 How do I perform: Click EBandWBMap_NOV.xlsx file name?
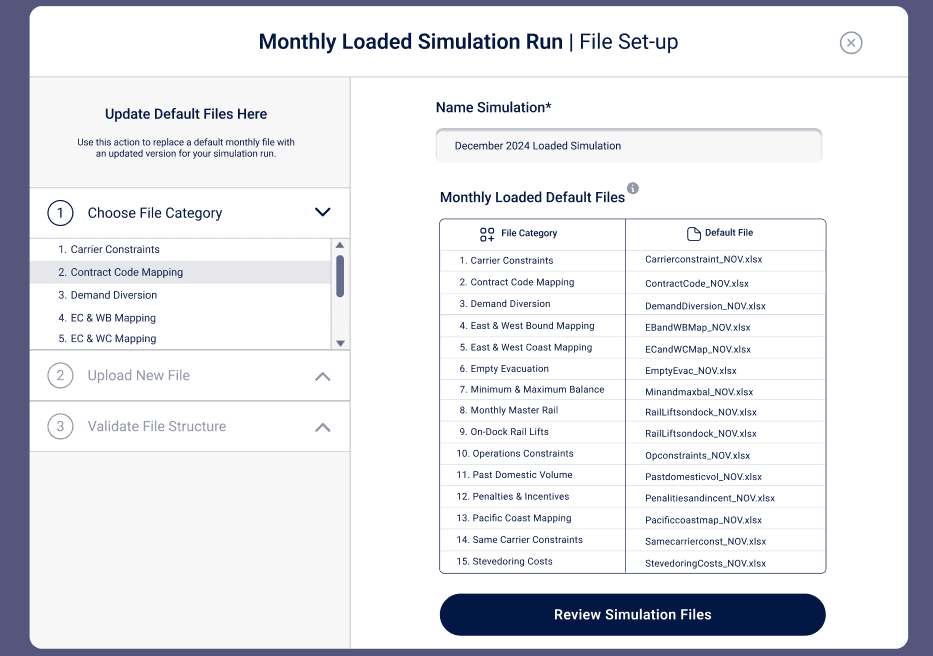697,327
